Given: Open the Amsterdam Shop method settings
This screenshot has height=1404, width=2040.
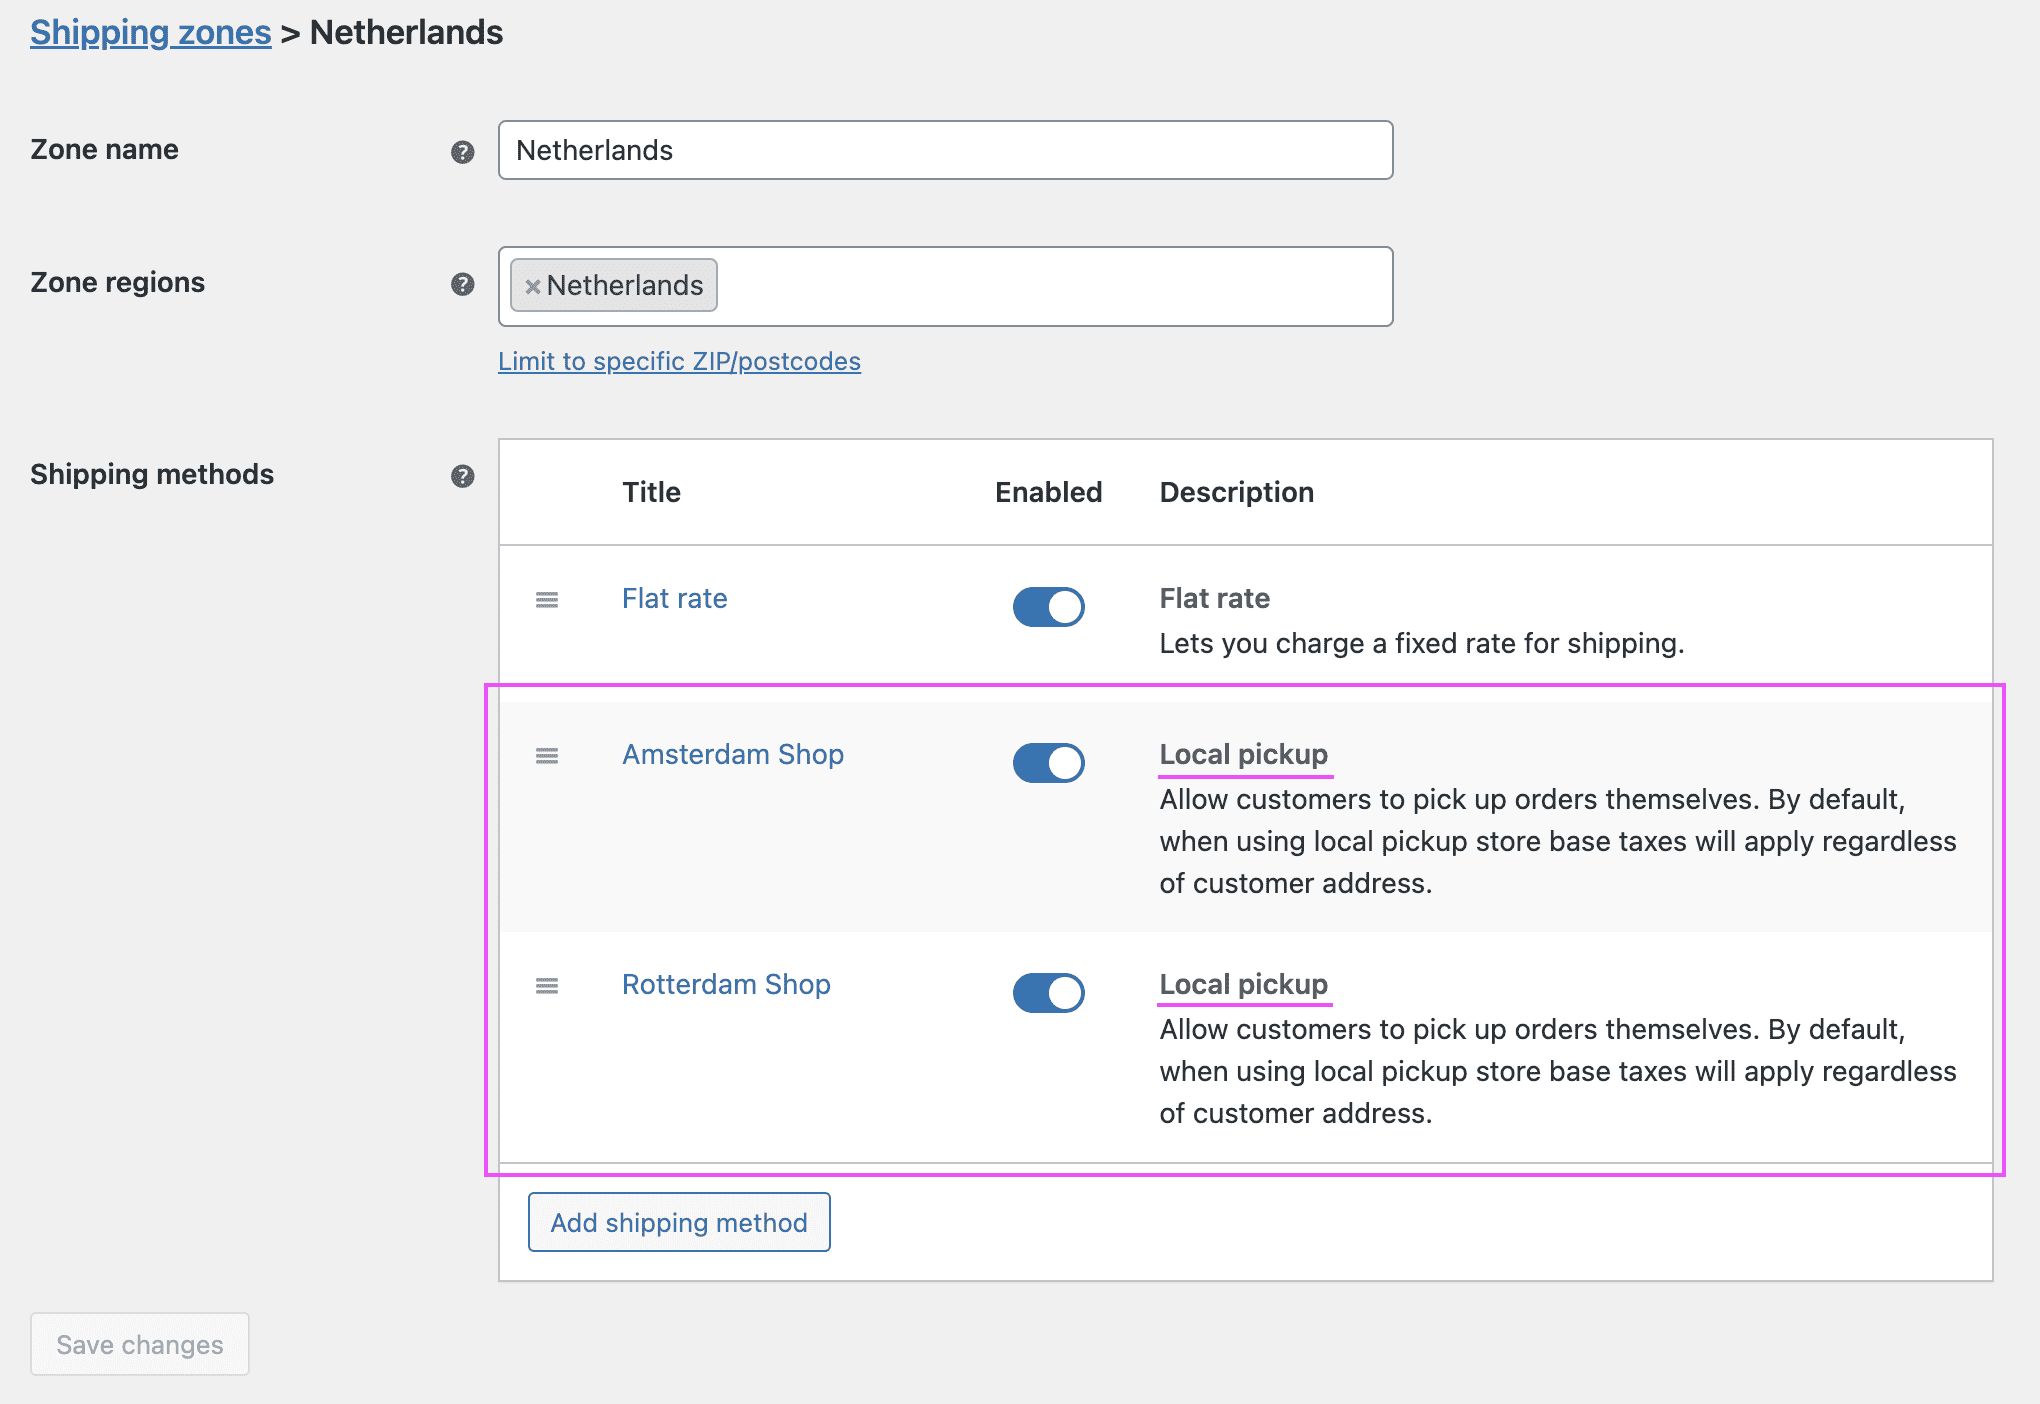Looking at the screenshot, I should 733,755.
